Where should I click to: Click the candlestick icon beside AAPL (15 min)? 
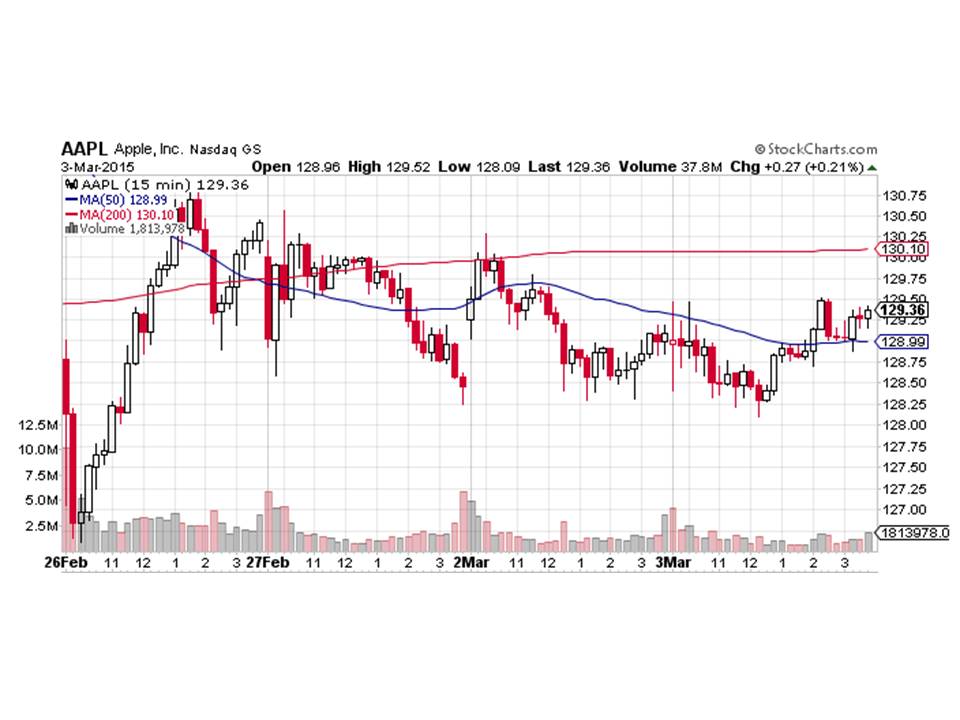[x=71, y=184]
